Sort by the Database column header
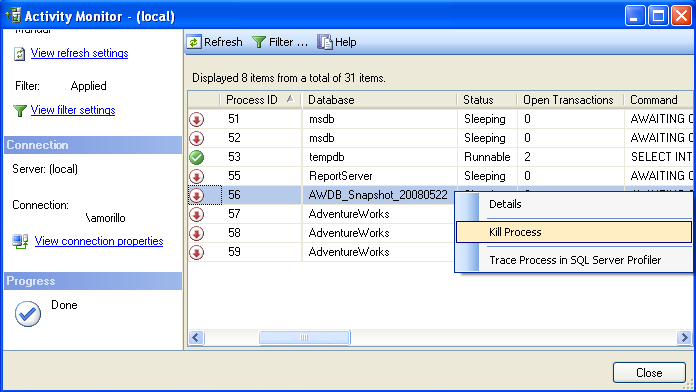696x392 pixels. 380,100
